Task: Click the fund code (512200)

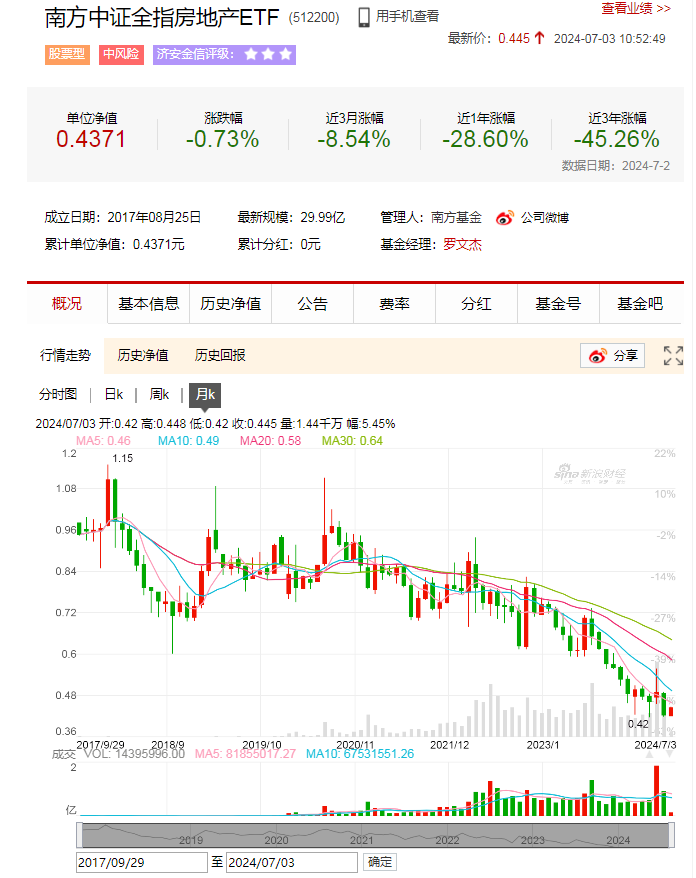Action: [x=314, y=18]
